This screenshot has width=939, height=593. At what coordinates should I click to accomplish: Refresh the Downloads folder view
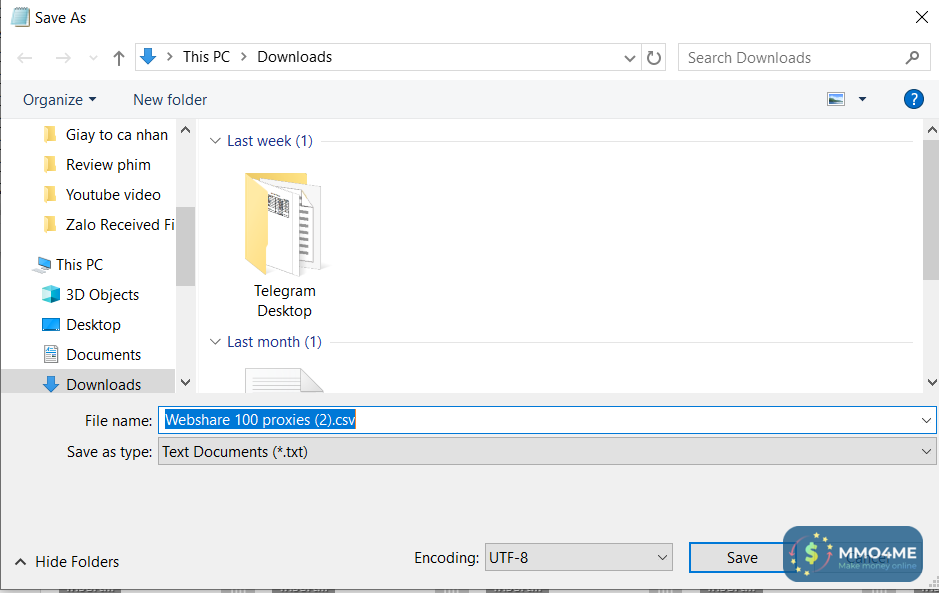pos(654,58)
